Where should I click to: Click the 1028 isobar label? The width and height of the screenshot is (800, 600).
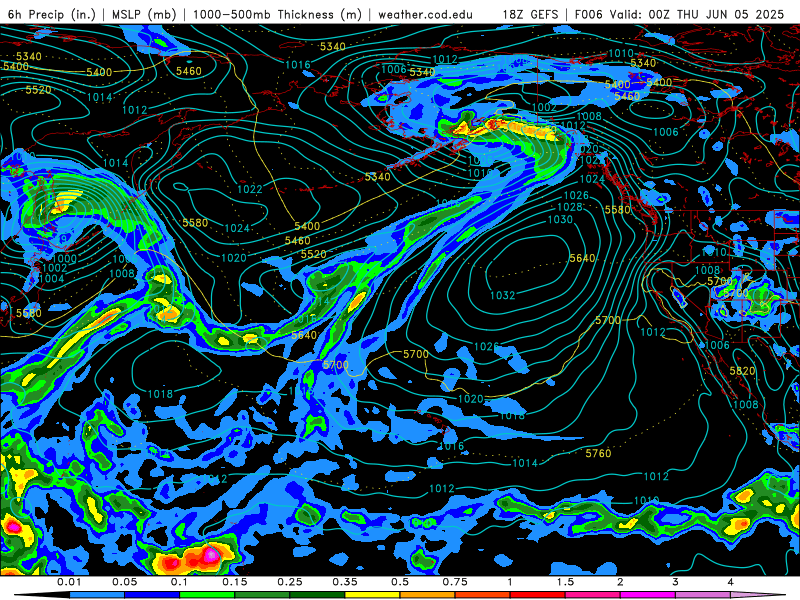pos(569,207)
